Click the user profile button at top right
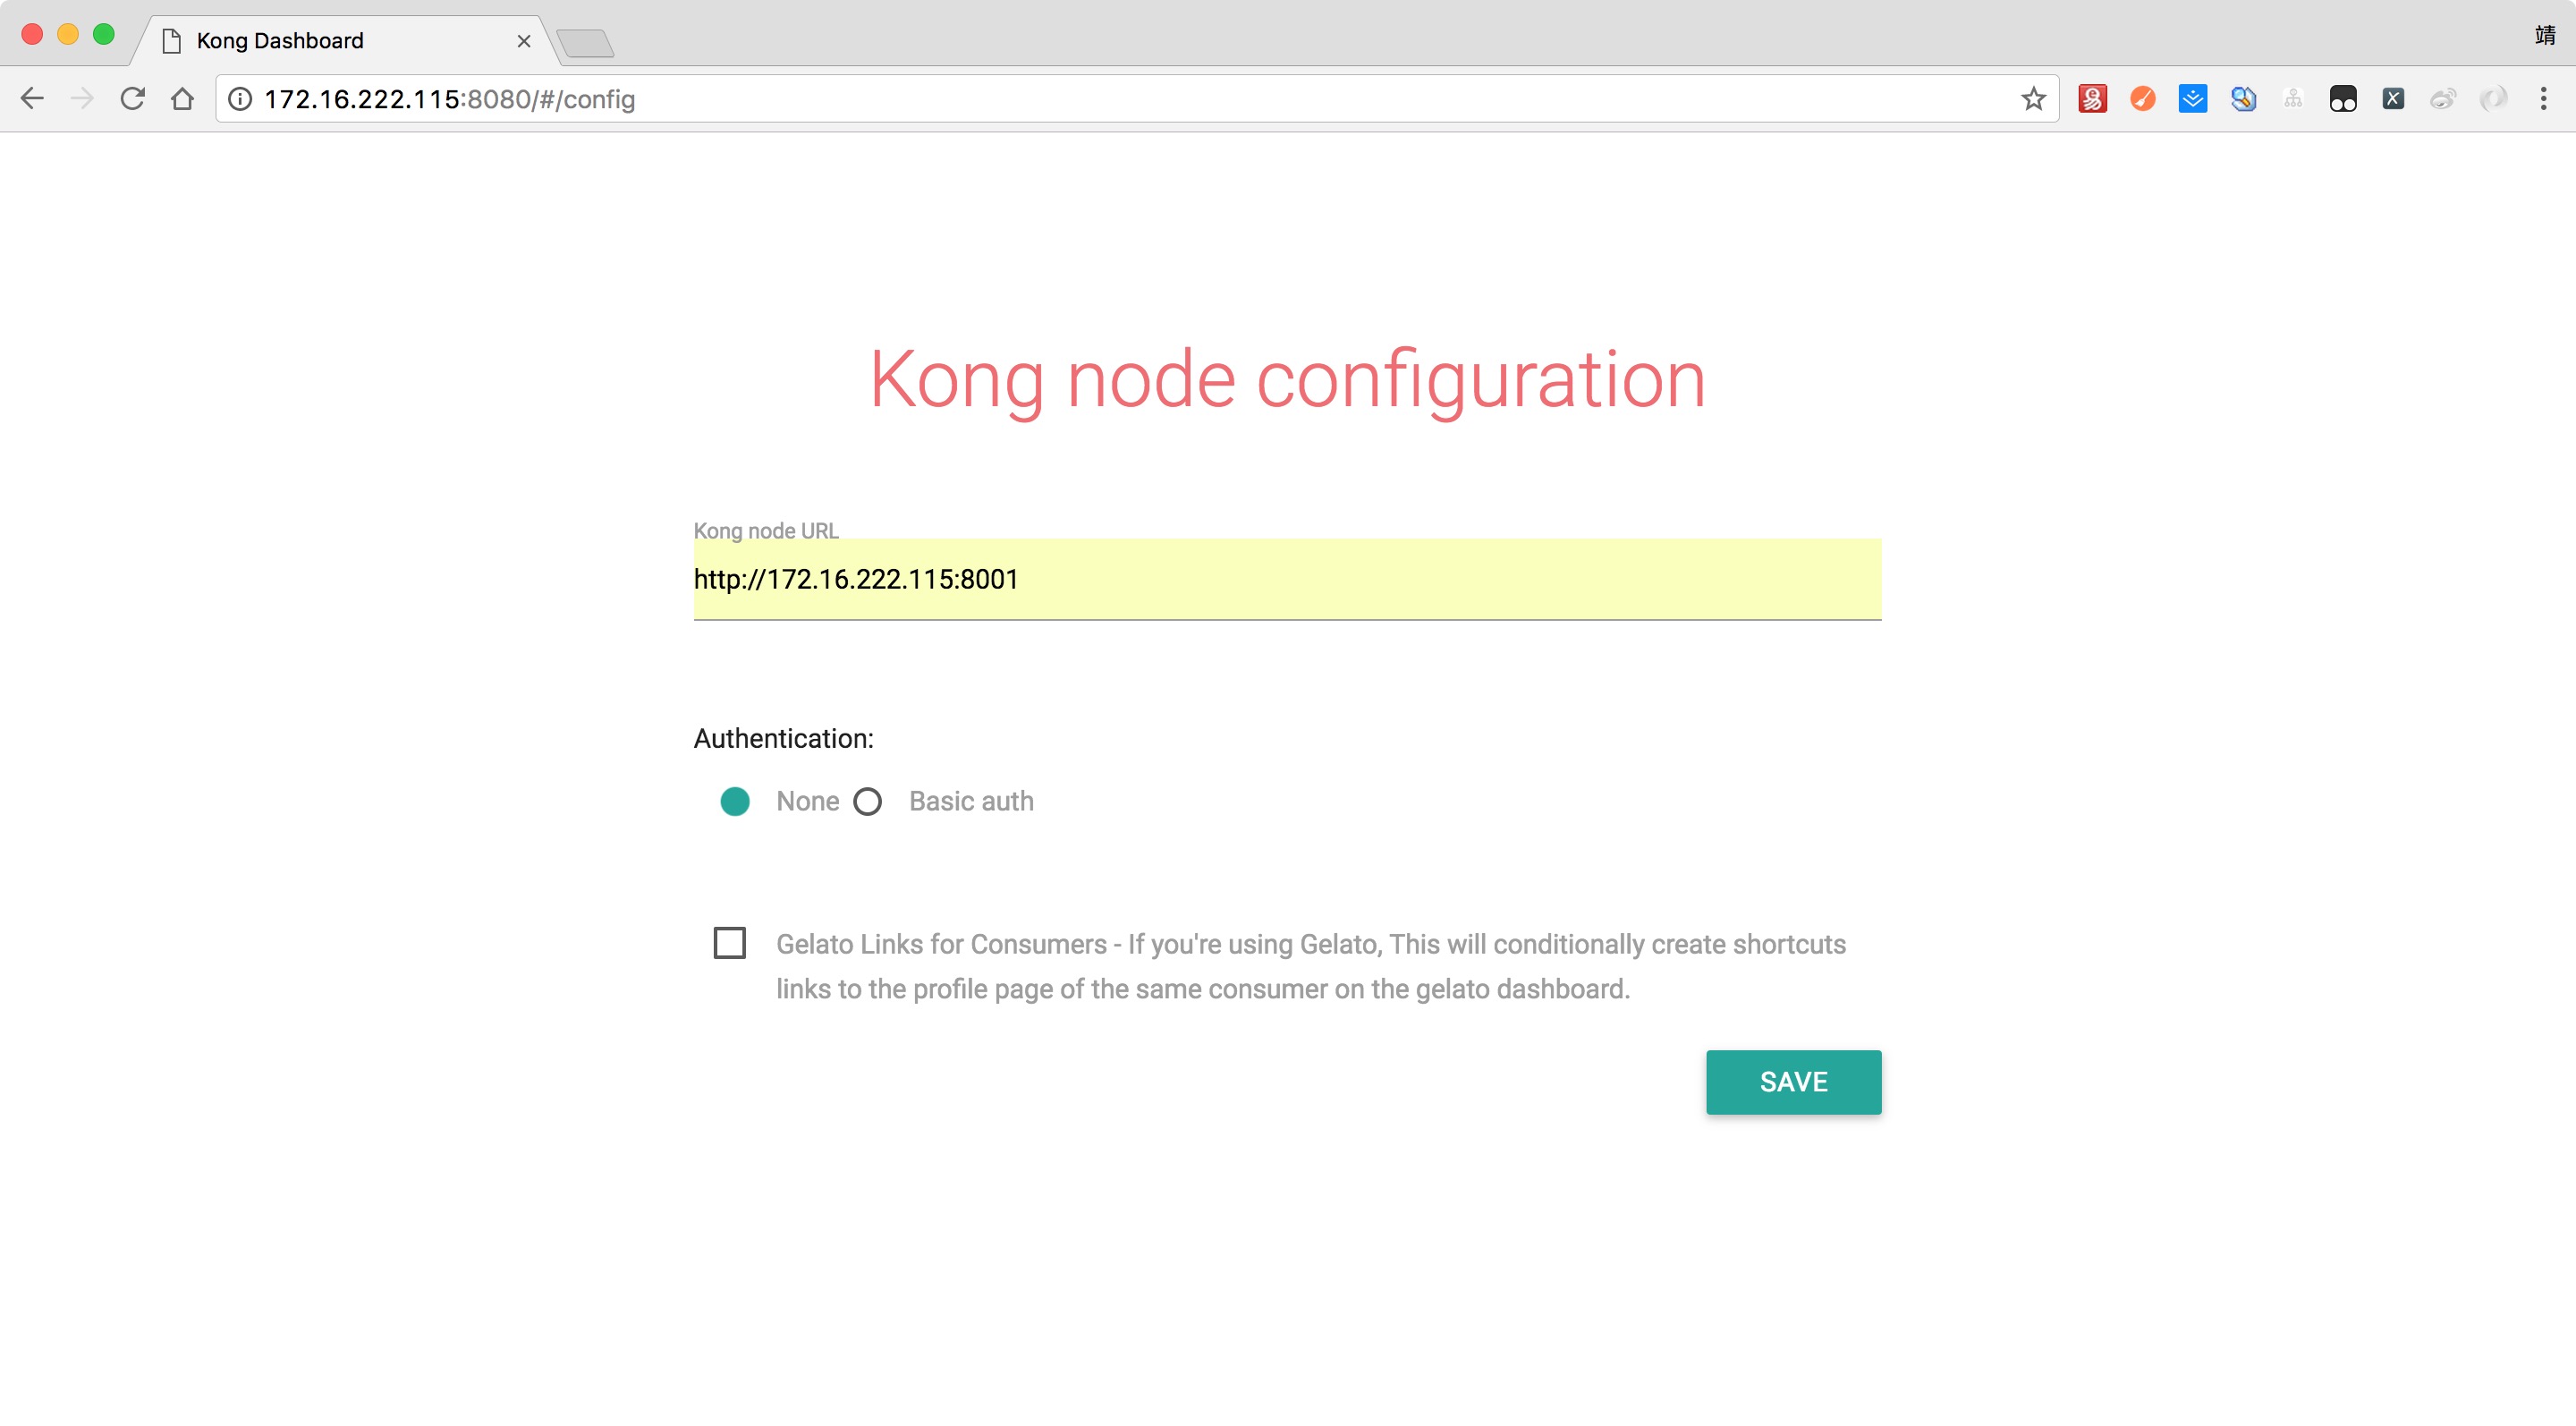 tap(2545, 36)
